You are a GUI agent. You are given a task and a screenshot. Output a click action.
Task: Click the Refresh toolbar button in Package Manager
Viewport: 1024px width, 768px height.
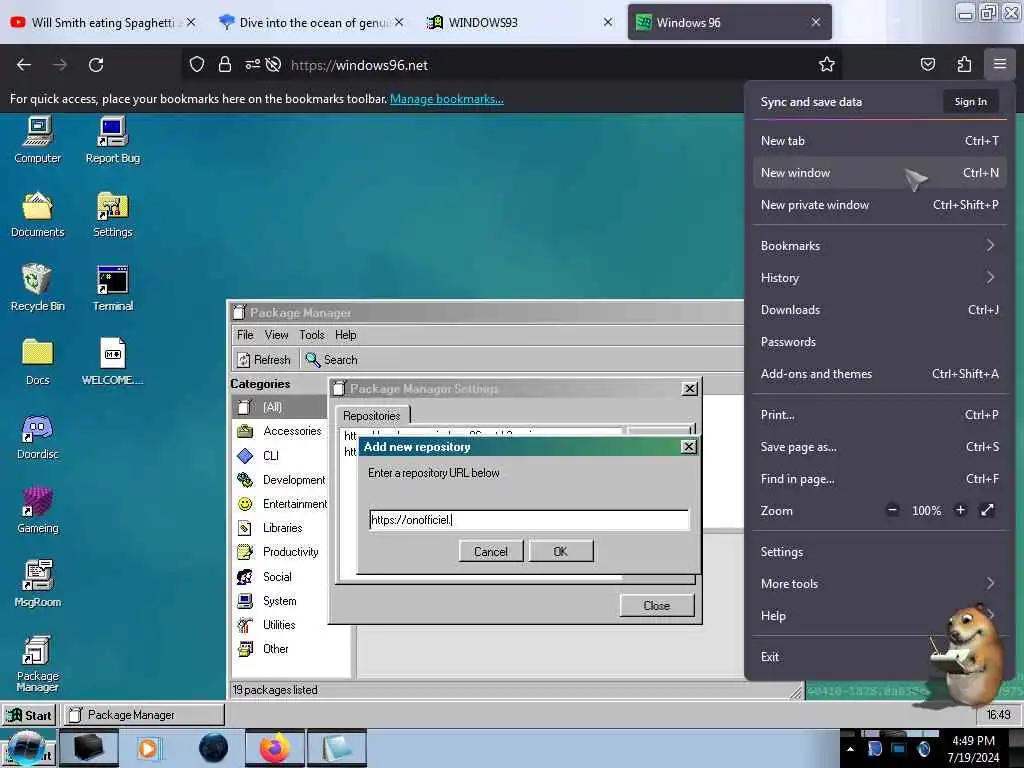click(264, 360)
